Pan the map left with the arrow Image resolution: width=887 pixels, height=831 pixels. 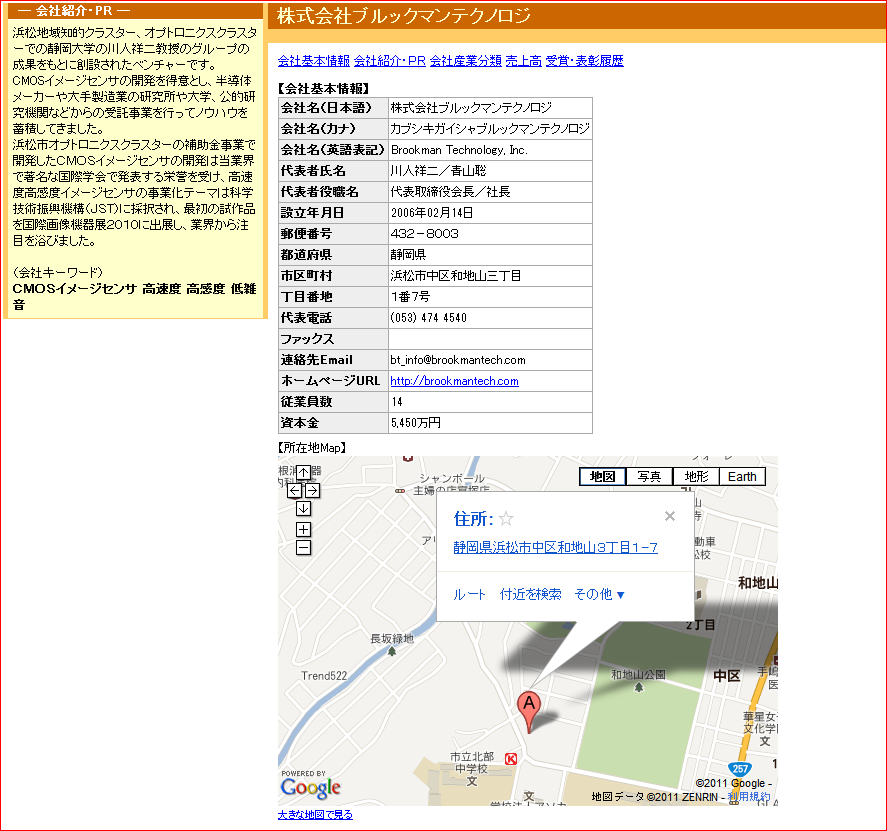coord(294,490)
